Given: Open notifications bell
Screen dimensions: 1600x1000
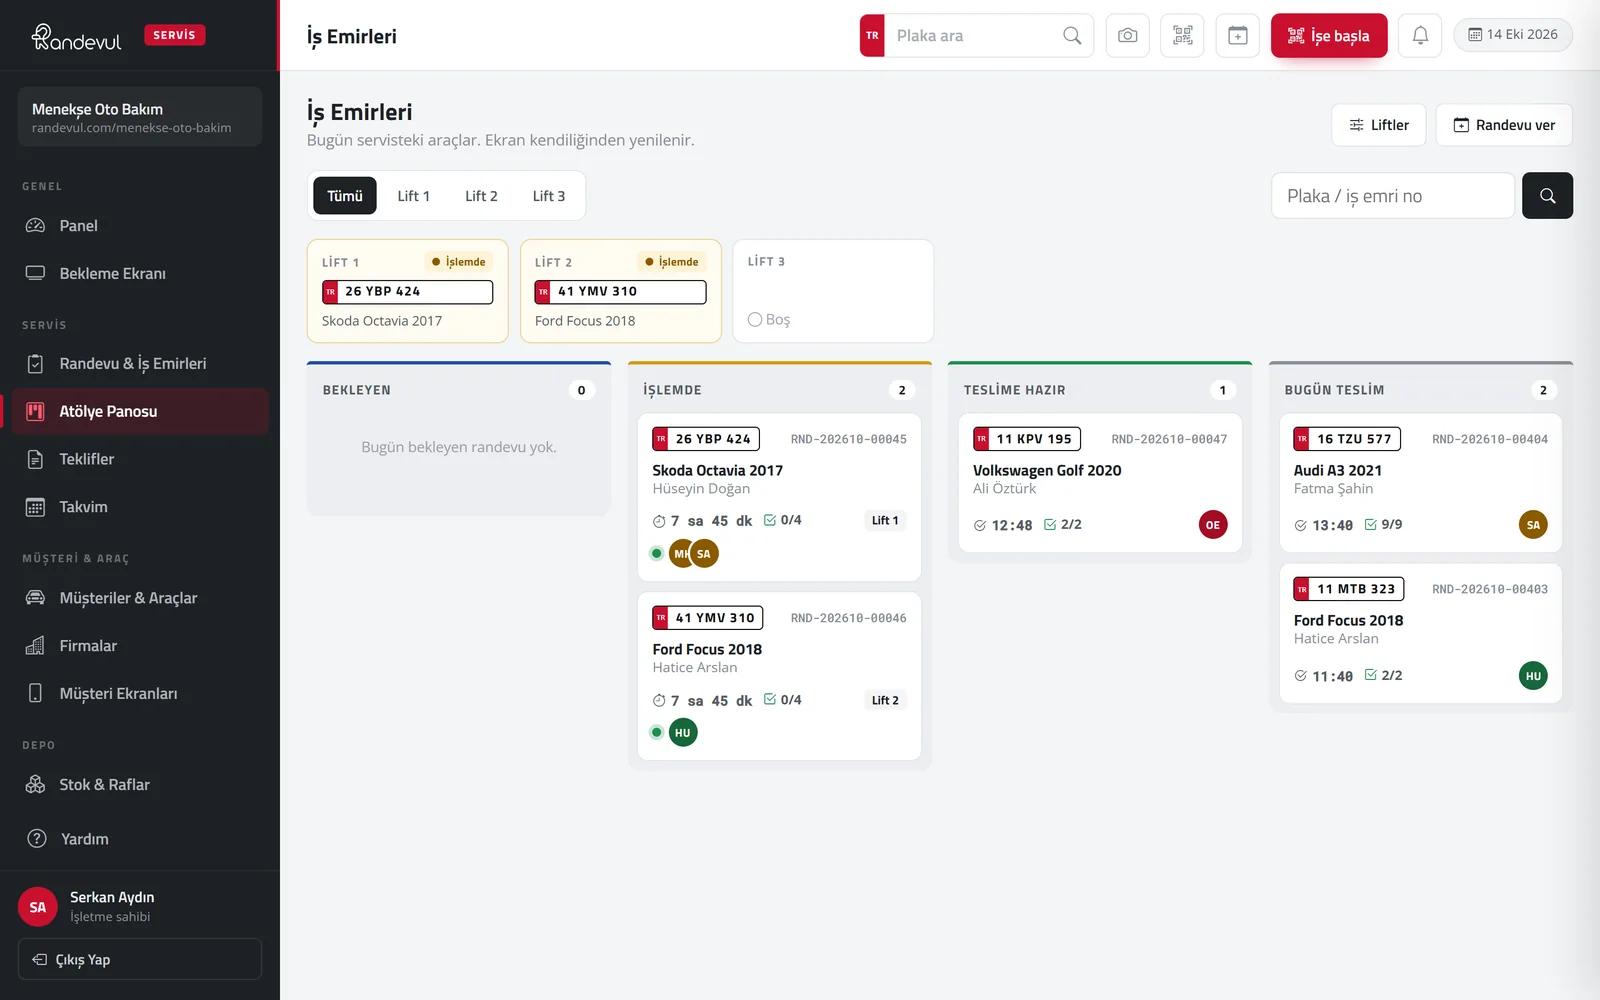Looking at the screenshot, I should (1420, 36).
